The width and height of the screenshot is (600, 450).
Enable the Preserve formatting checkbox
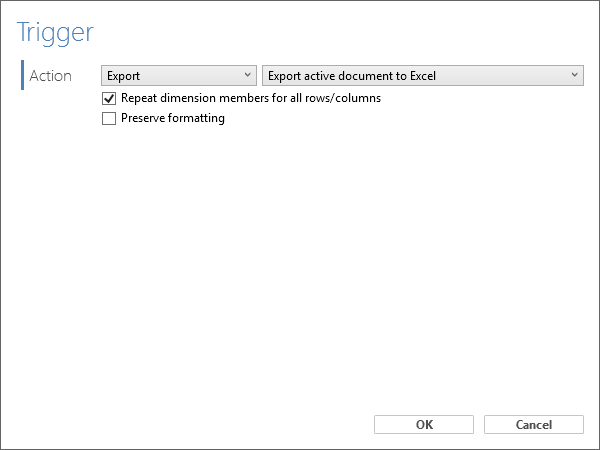click(x=109, y=118)
